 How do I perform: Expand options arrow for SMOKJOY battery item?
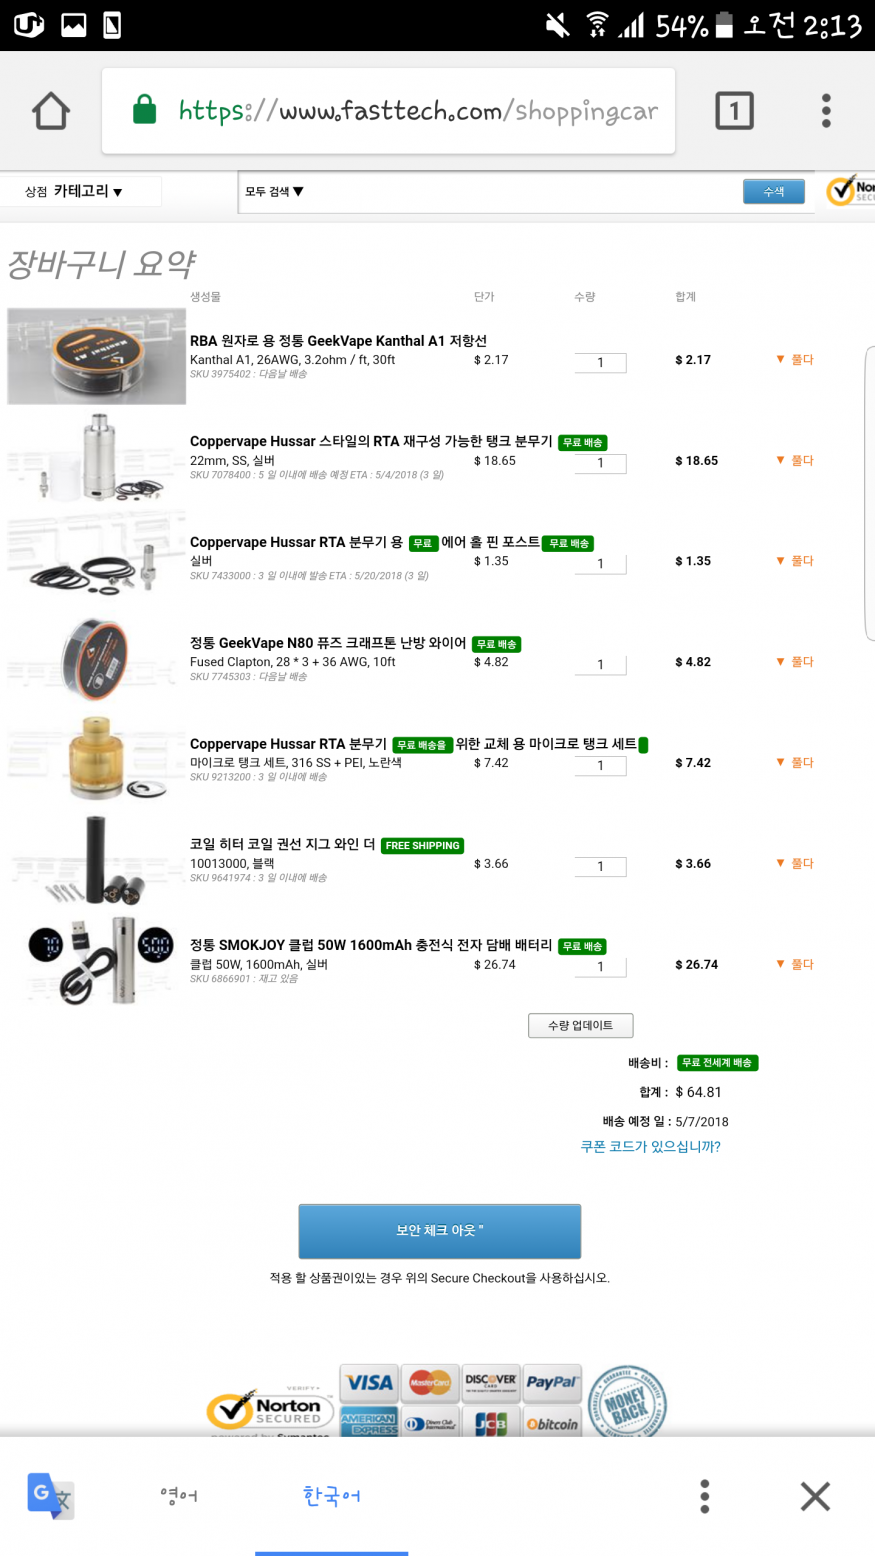(795, 965)
